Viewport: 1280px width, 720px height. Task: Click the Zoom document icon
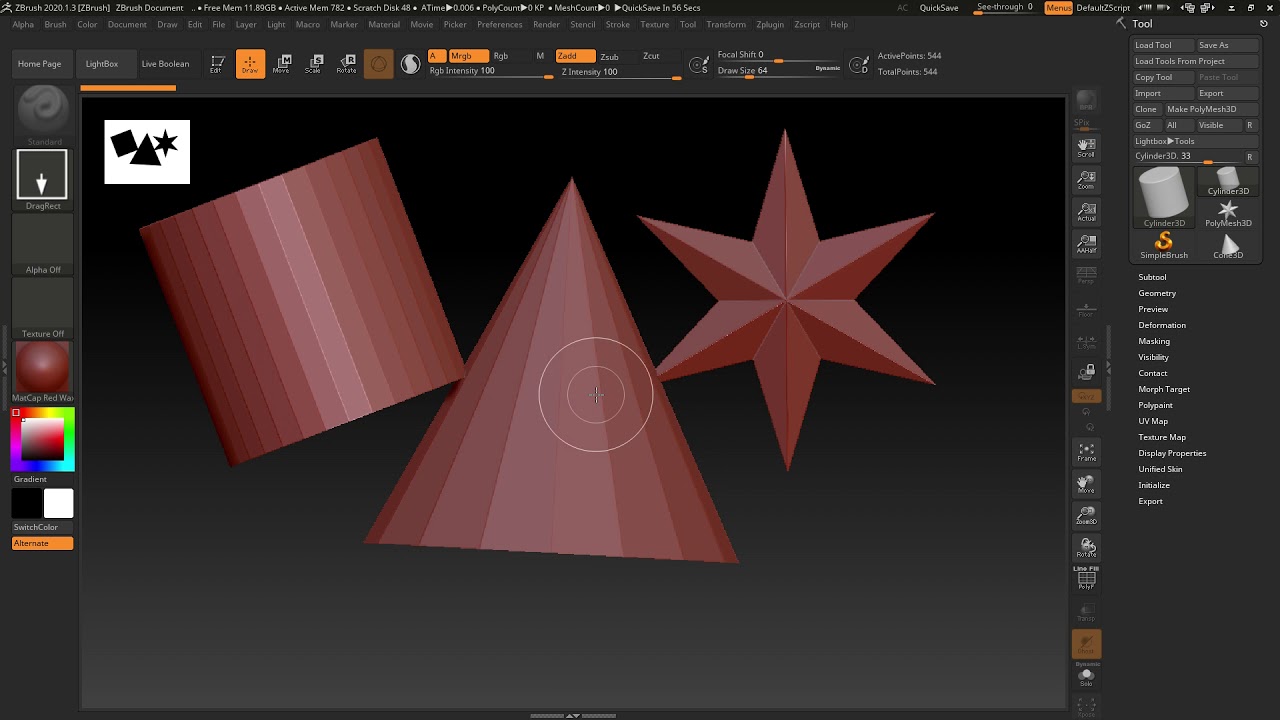1086,180
